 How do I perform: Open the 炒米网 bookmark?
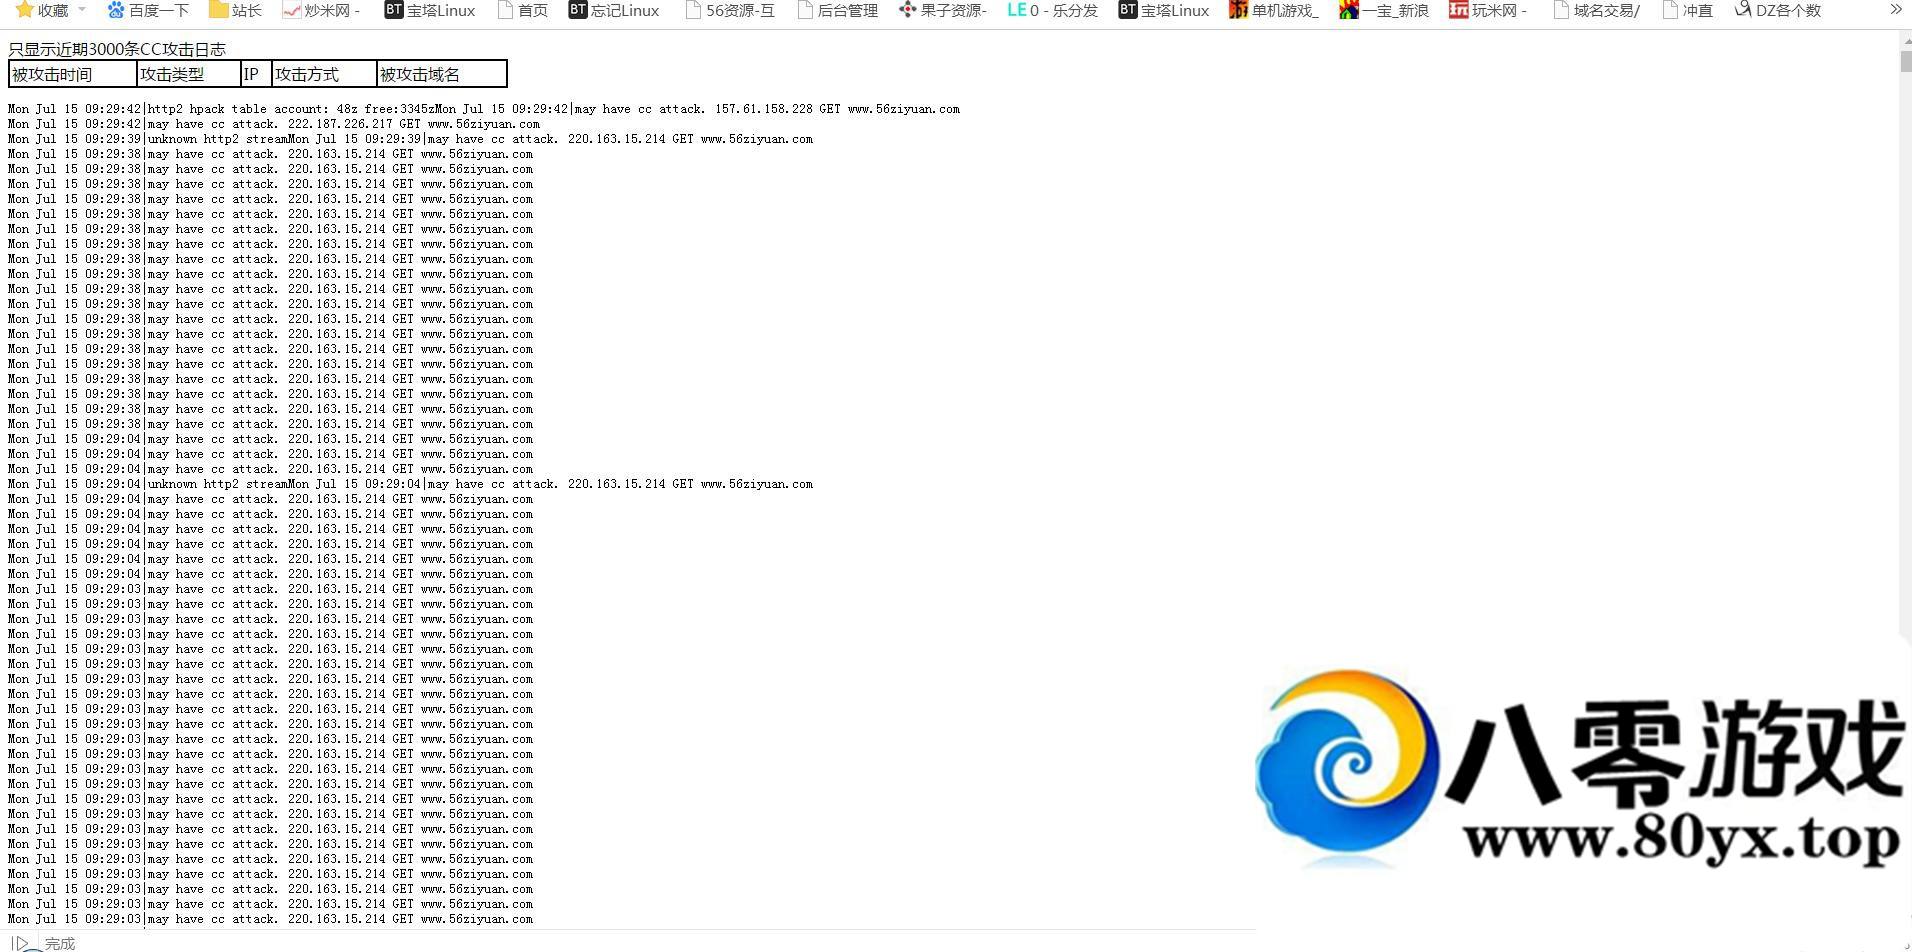pyautogui.click(x=321, y=10)
